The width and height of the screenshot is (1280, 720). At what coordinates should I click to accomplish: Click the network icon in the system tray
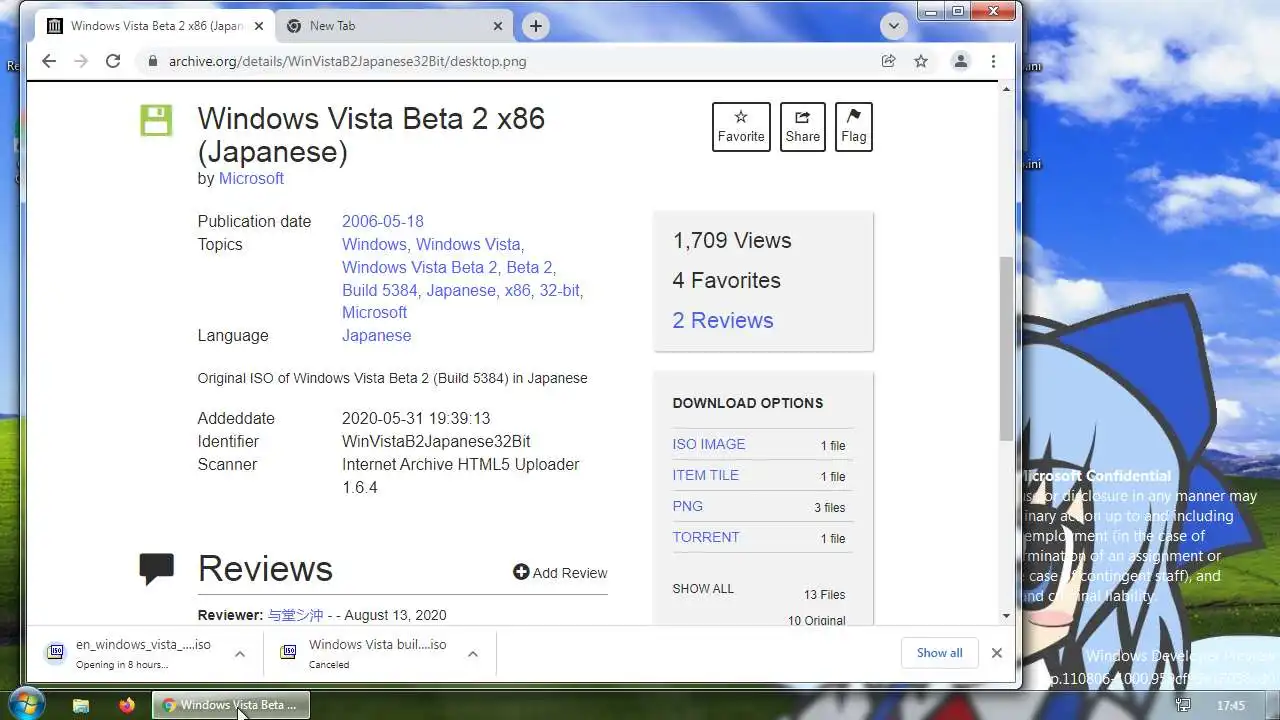(1183, 705)
